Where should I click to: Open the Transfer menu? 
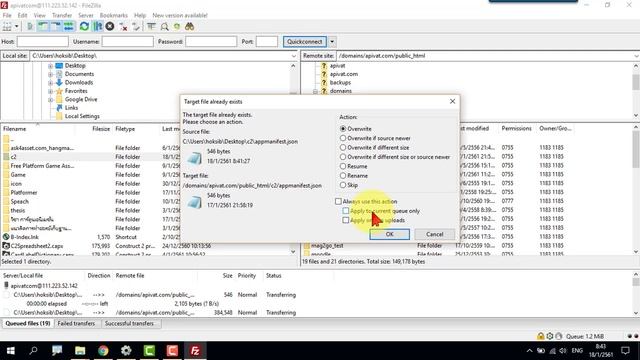(x=62, y=15)
